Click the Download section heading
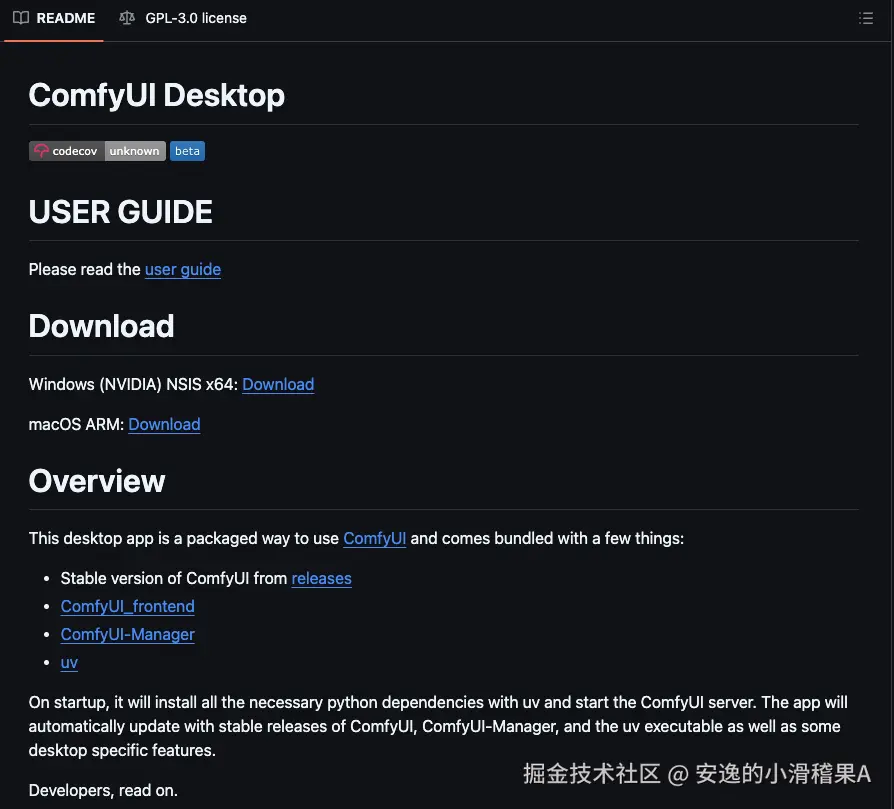Screen dimensions: 894x809 (x=101, y=326)
